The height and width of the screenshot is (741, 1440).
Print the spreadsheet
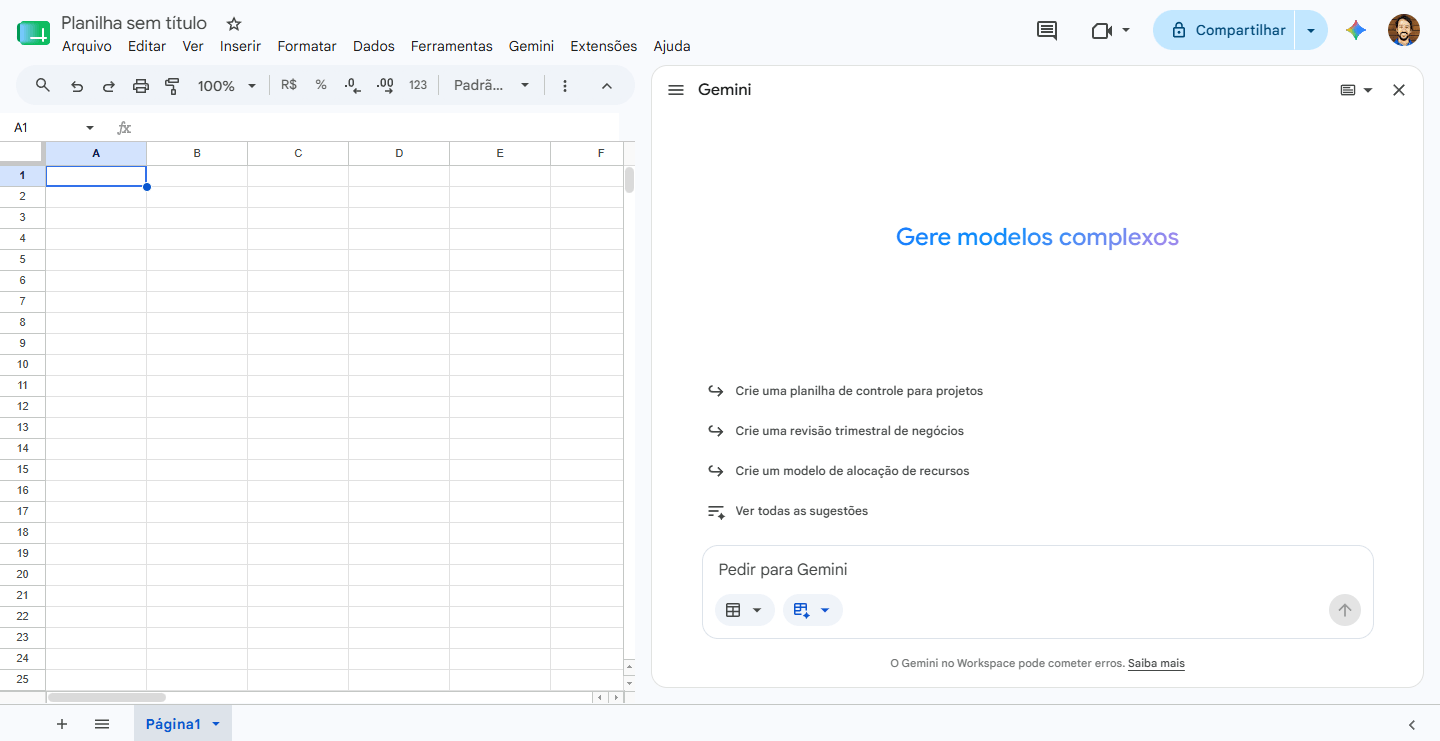141,86
